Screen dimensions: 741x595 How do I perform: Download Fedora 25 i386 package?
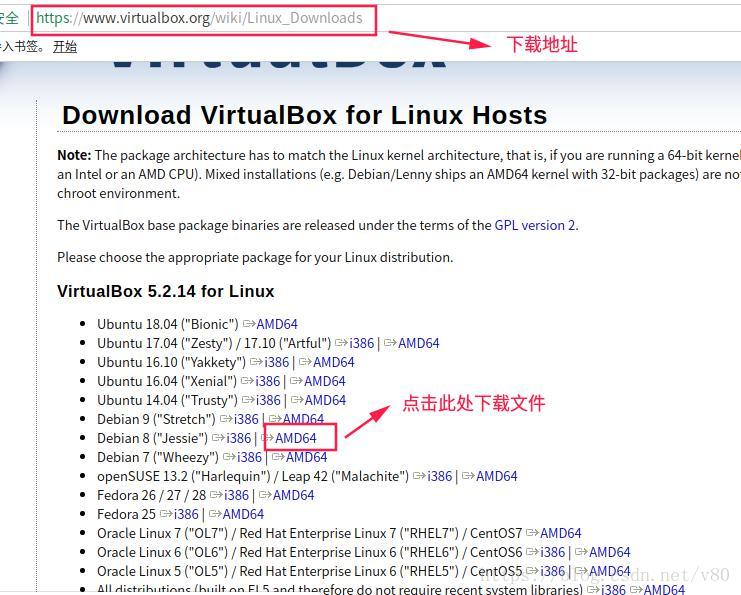click(x=186, y=514)
